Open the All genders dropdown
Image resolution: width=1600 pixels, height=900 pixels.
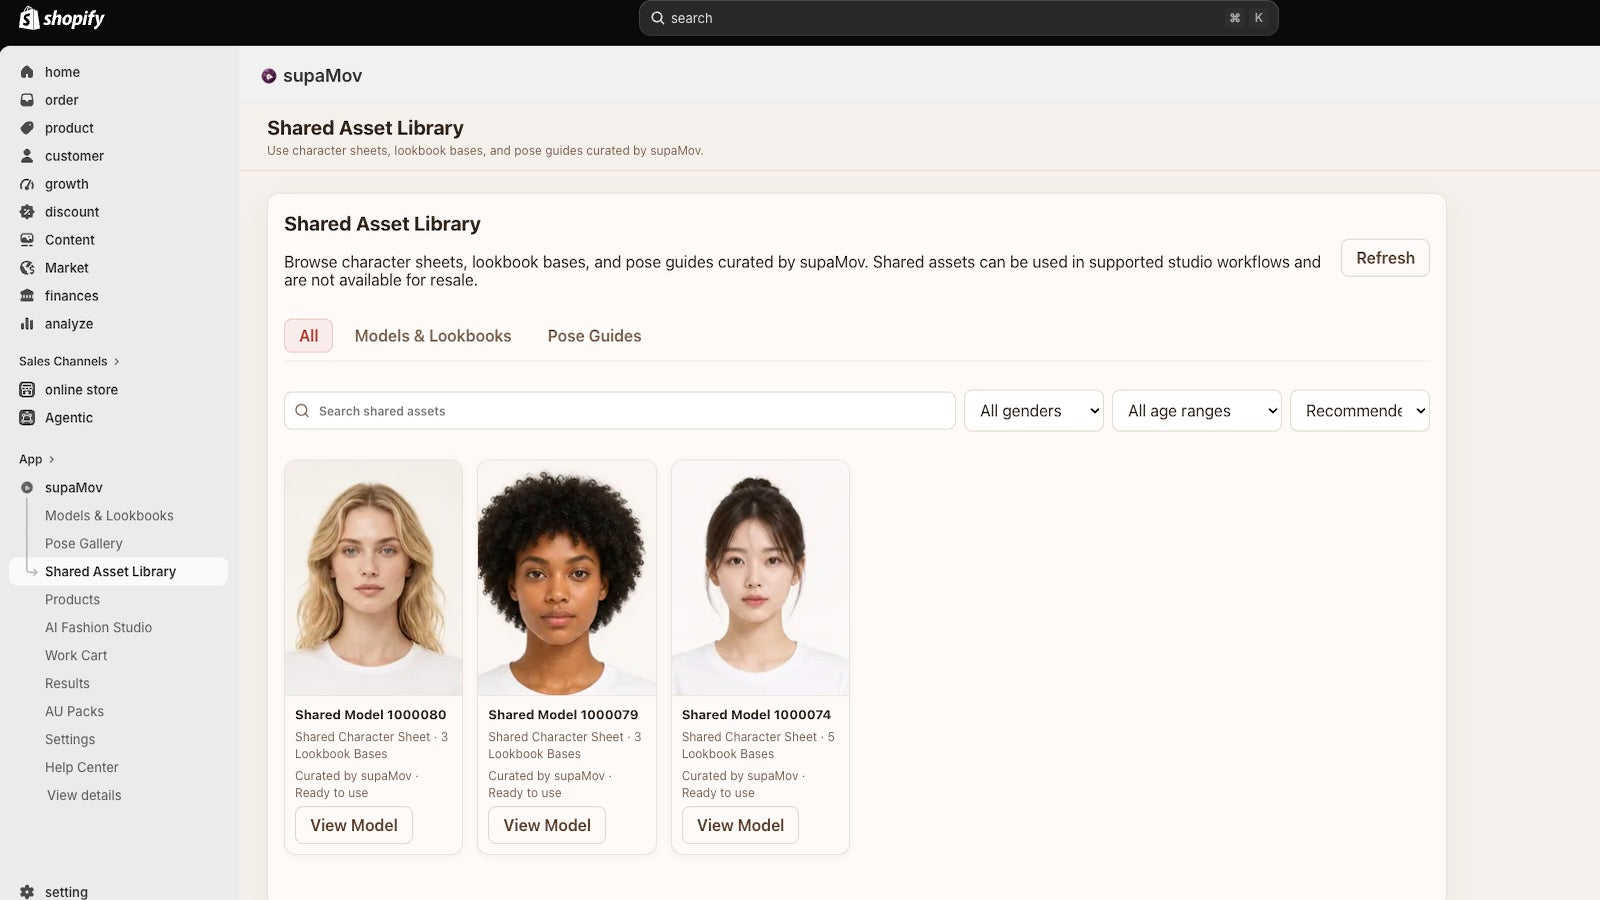[x=1034, y=411]
